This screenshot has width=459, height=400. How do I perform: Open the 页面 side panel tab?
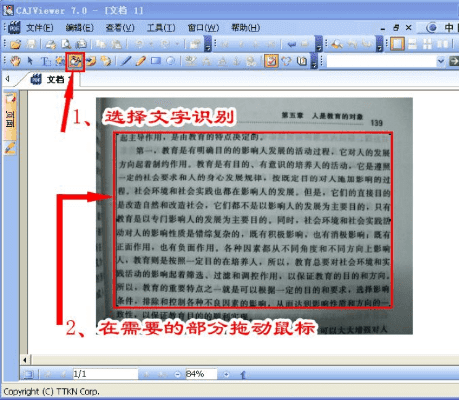coord(10,116)
